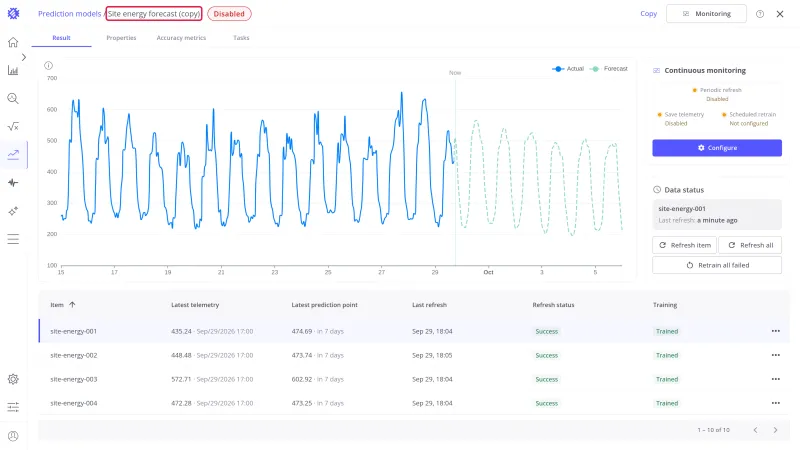
Task: Go back to Prediction models breadcrumb
Action: click(x=69, y=14)
